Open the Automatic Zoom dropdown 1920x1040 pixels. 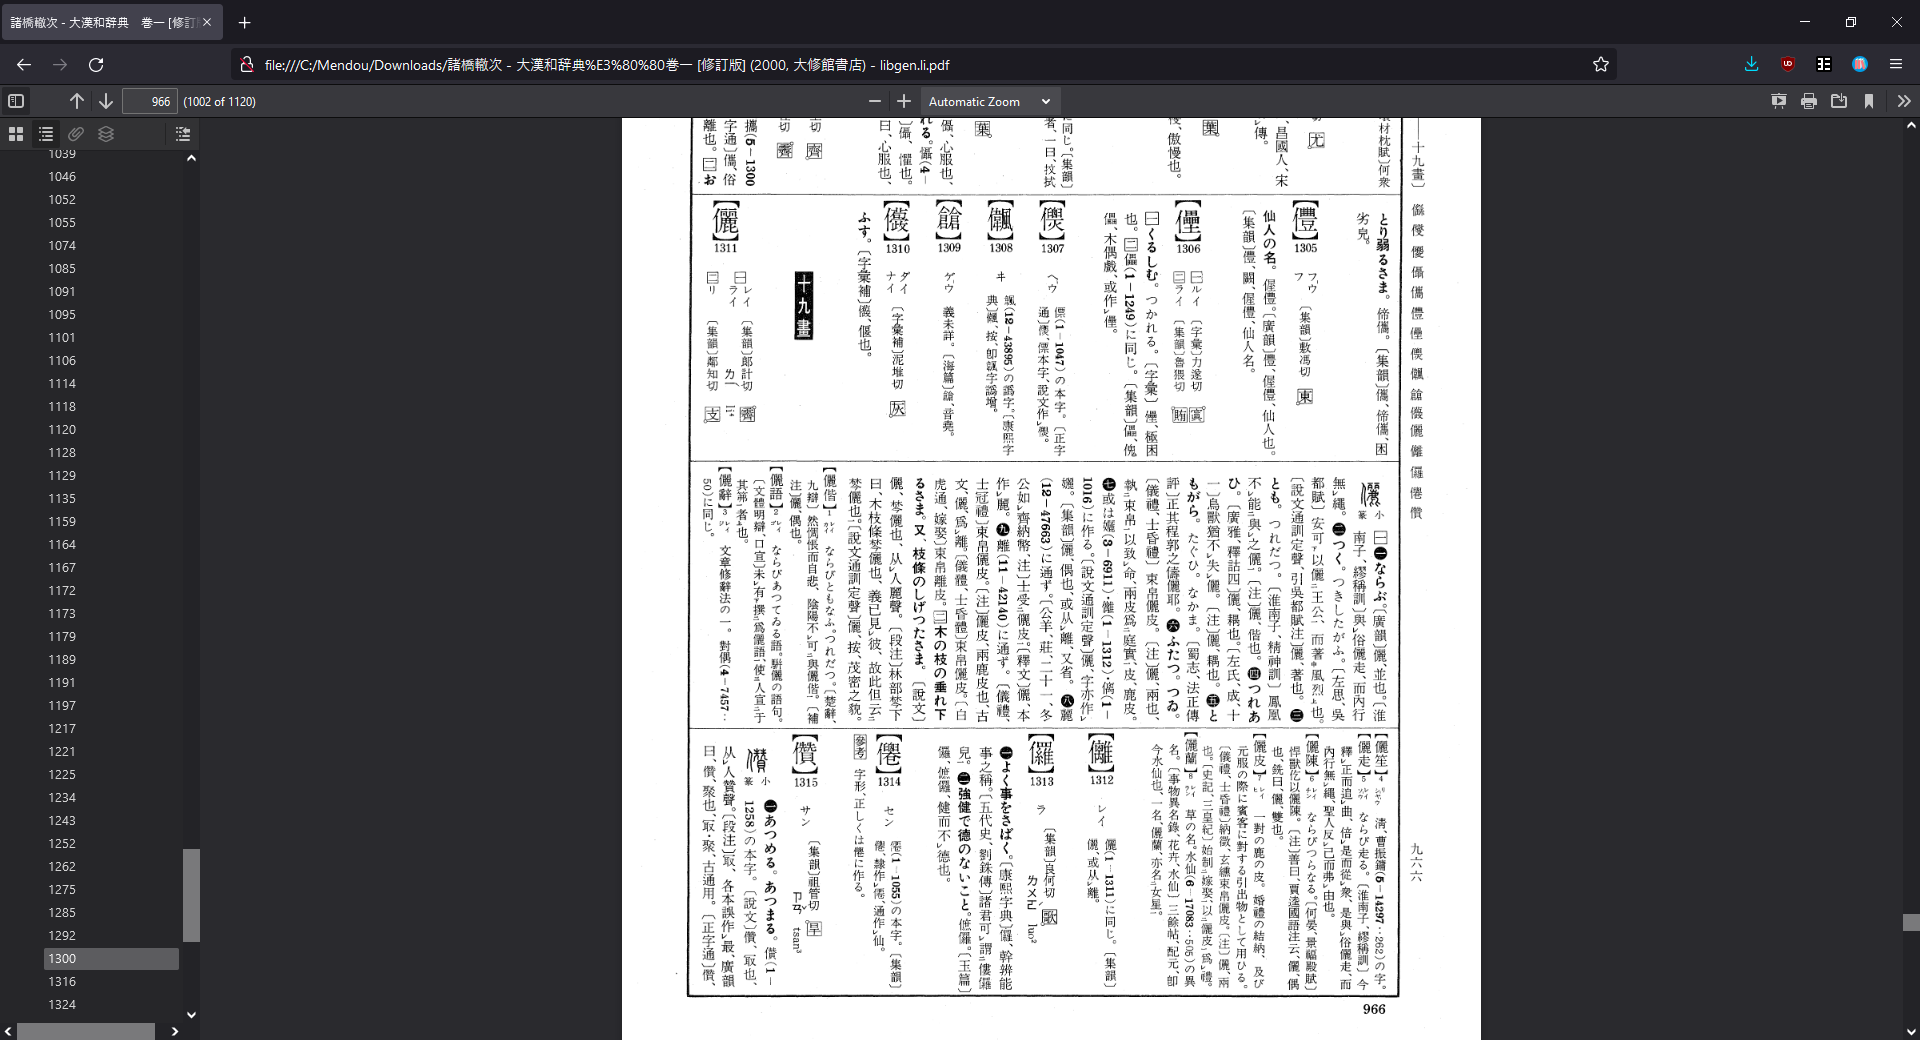point(988,101)
